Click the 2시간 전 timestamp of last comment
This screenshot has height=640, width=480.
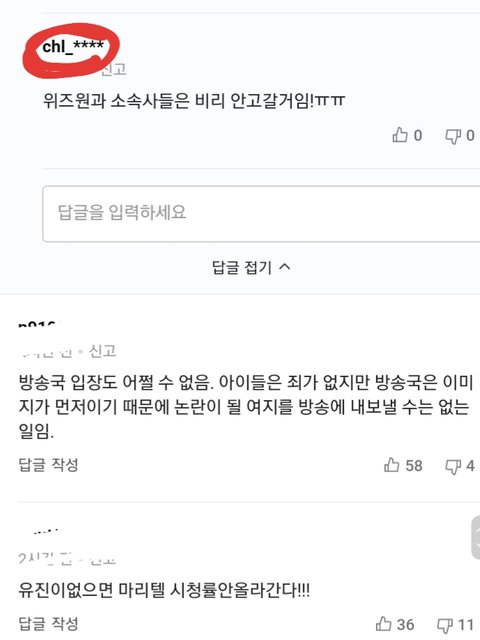tap(44, 558)
